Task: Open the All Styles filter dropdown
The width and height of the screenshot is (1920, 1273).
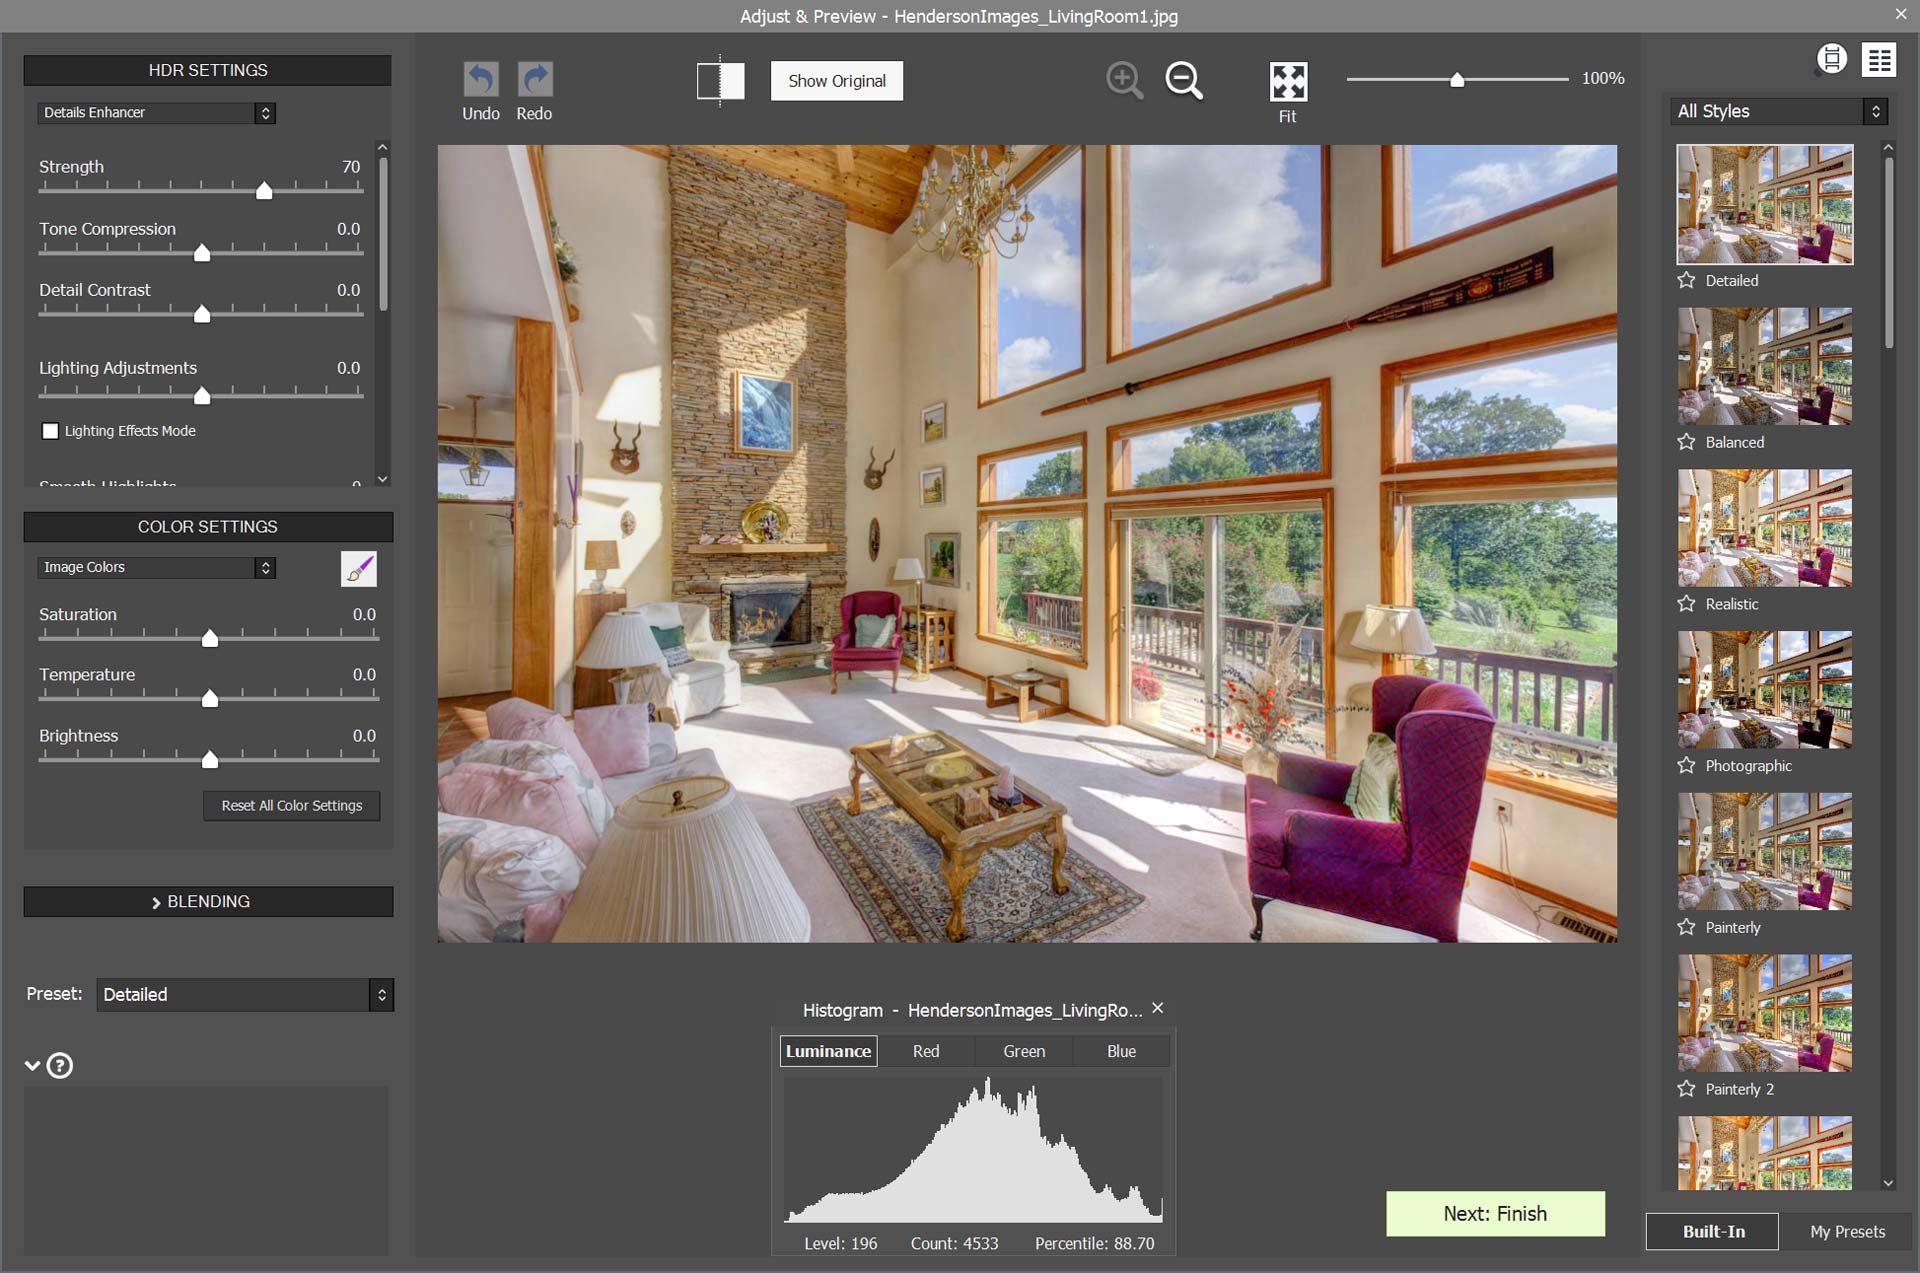Action: click(1778, 111)
